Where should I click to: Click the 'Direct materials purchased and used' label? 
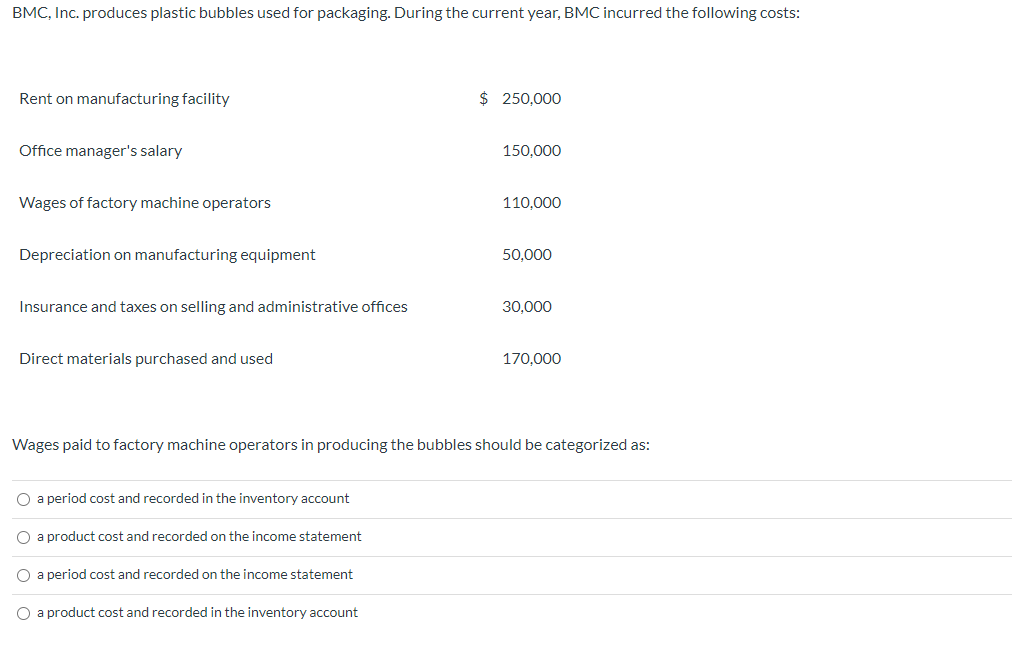pos(146,358)
